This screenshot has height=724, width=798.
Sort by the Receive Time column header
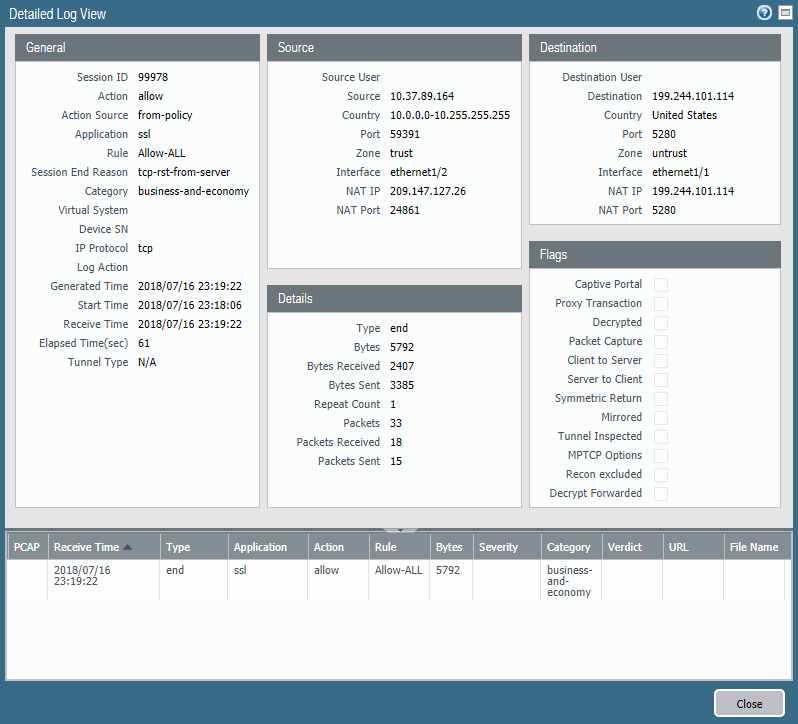pos(92,547)
